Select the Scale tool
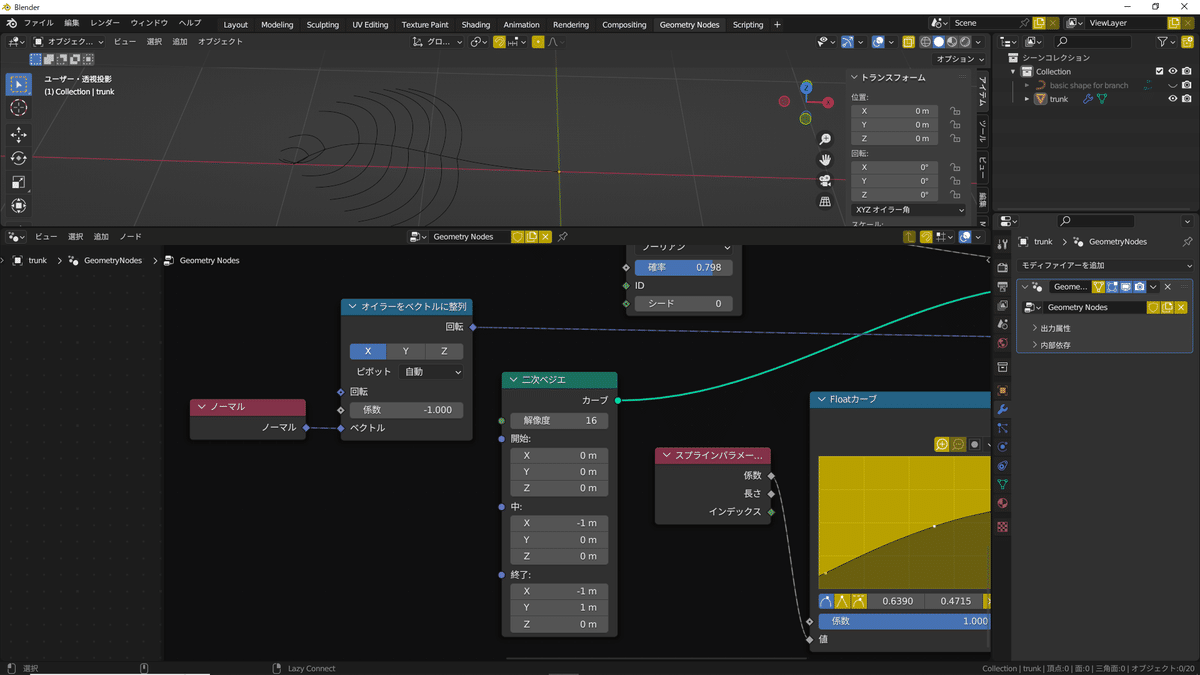This screenshot has height=675, width=1200. (x=19, y=182)
